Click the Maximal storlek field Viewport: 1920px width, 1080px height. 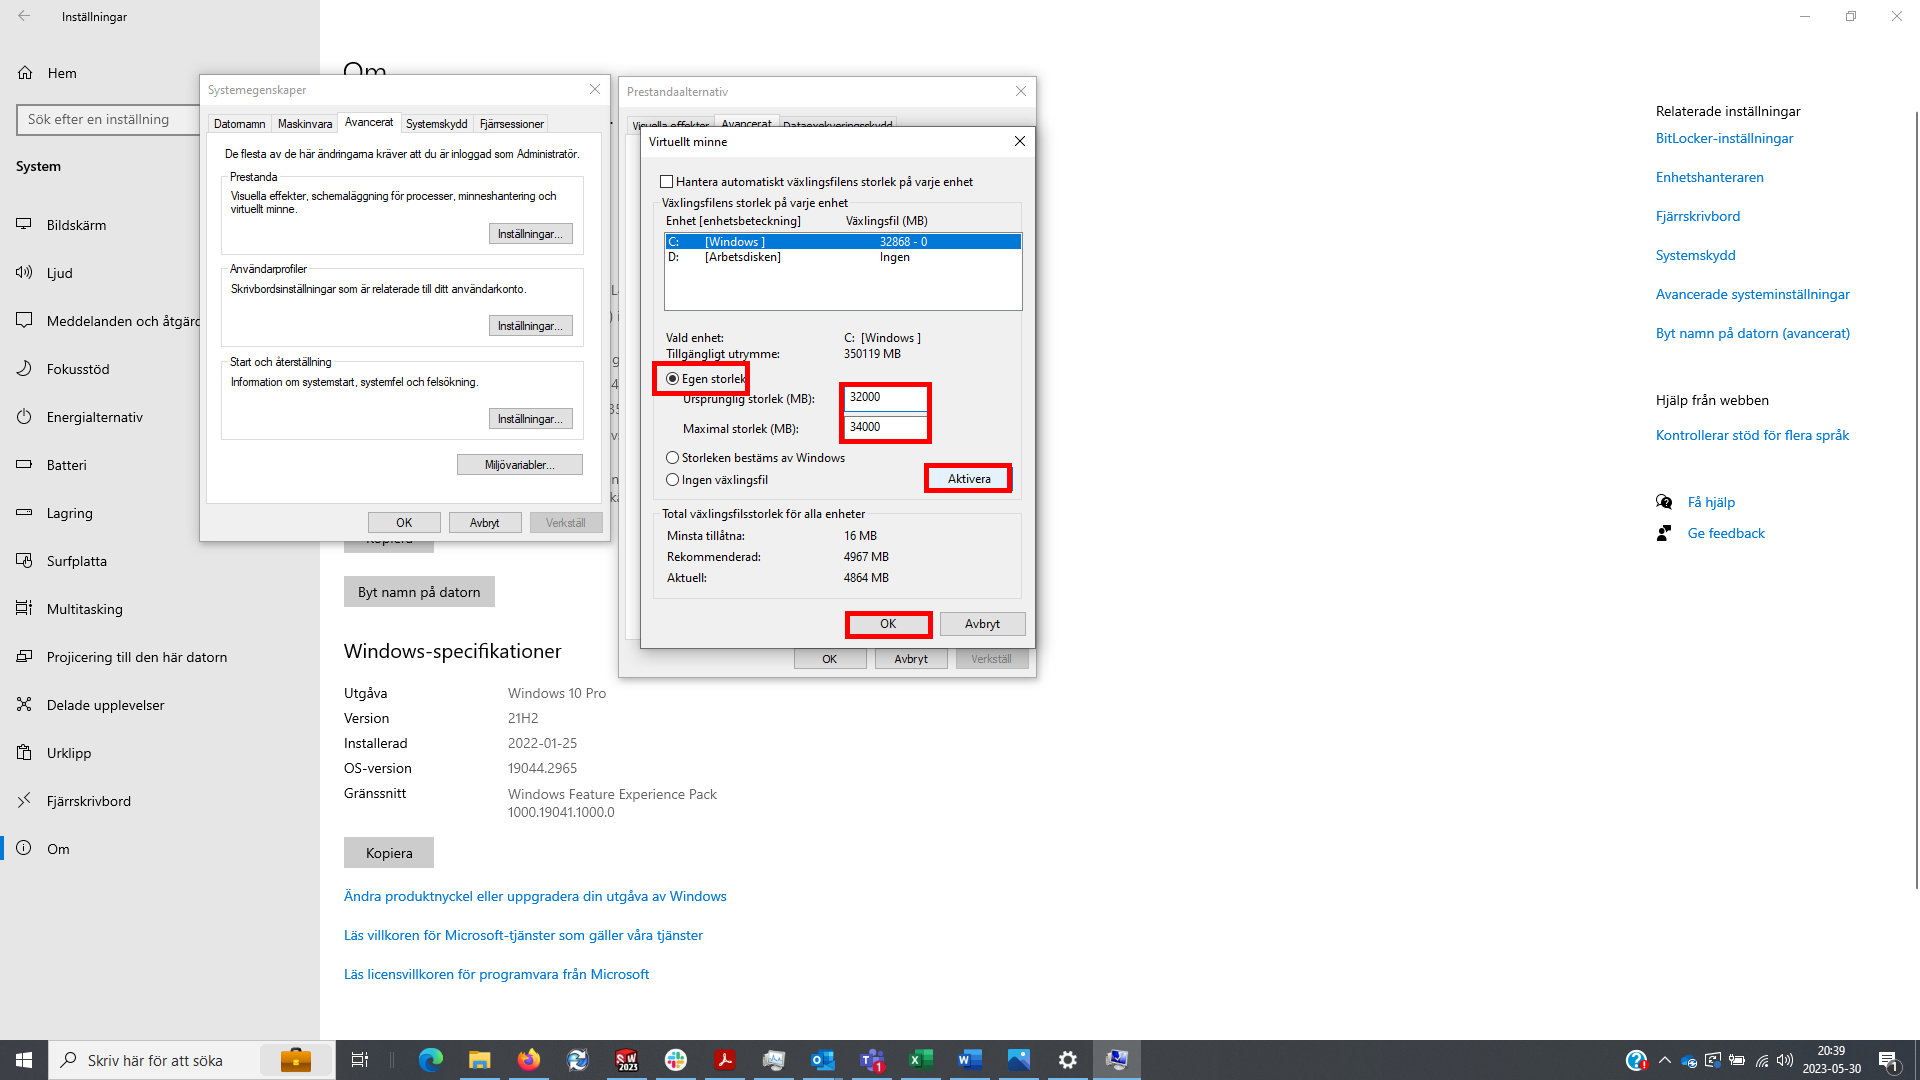tap(885, 427)
